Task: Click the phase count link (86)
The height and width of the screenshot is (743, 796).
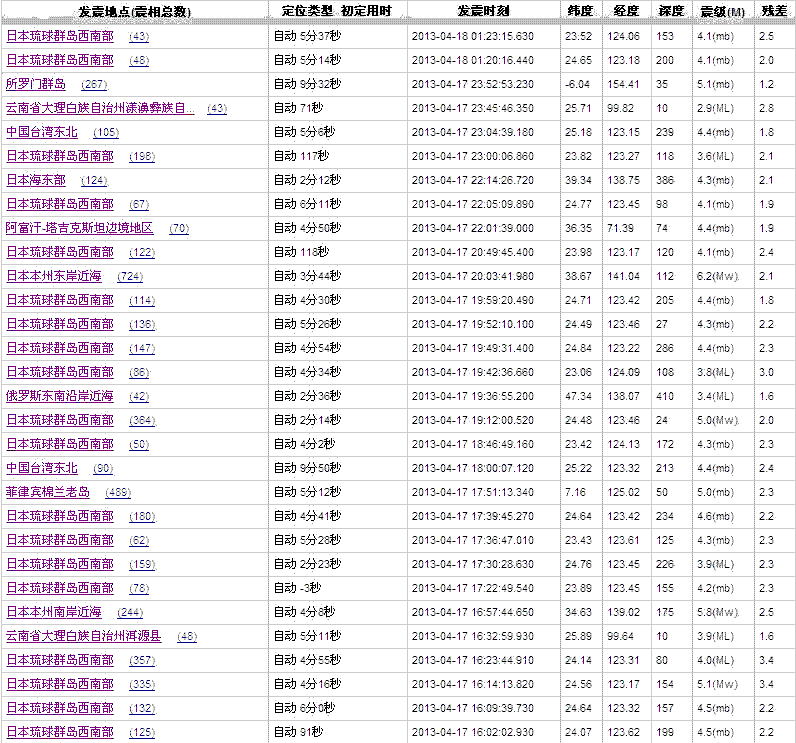Action: coord(139,373)
